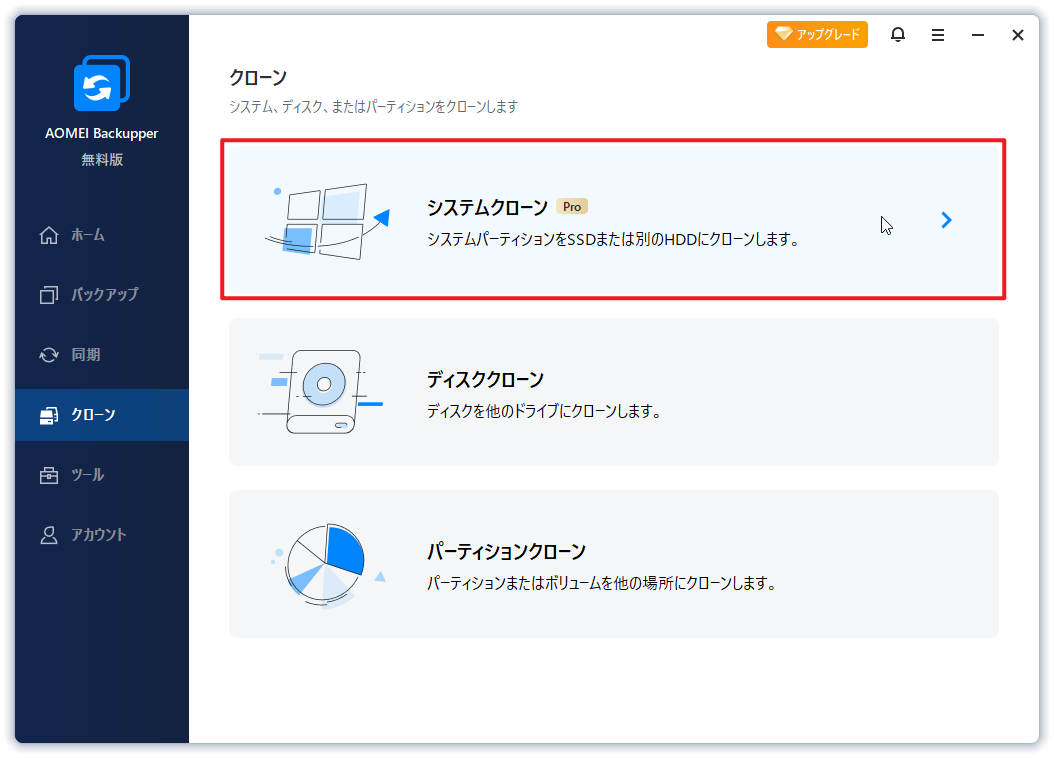Viewport: 1054px width, 758px height.
Task: Click the Pro badge next to システムクローン
Action: [x=572, y=206]
